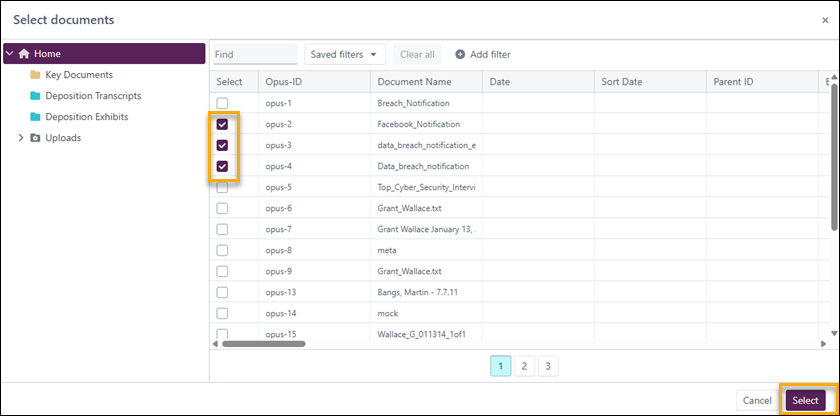Viewport: 840px width, 416px height.
Task: Select the Home tree item
Action: click(x=104, y=54)
